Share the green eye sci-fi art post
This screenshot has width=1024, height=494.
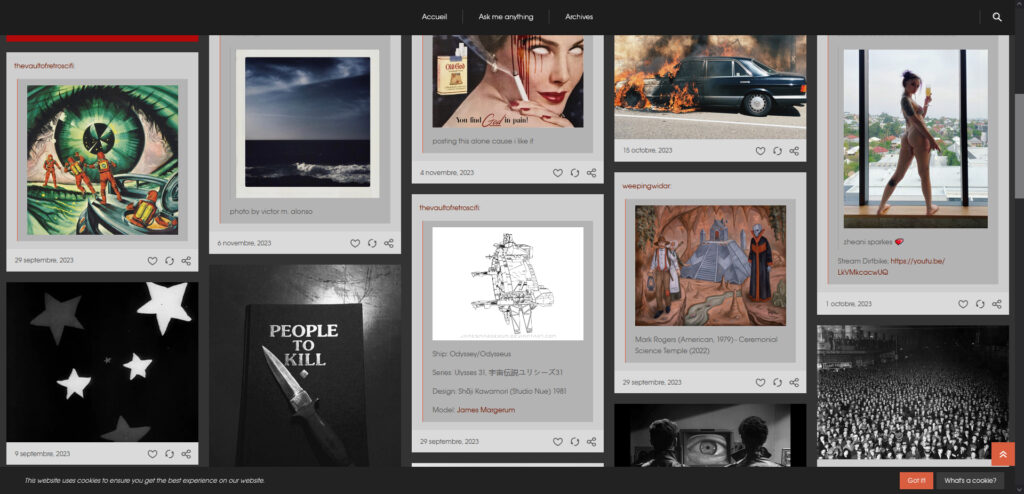[186, 261]
